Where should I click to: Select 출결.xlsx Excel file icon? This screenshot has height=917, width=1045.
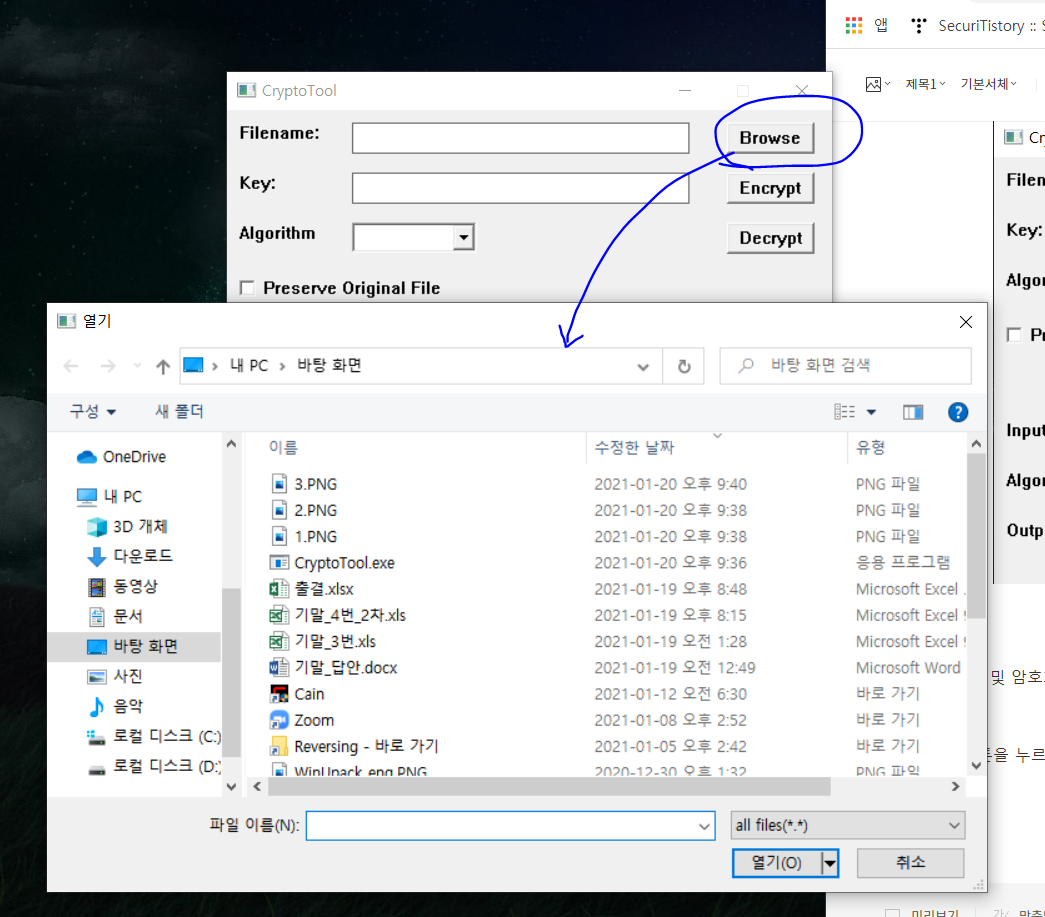coord(279,589)
